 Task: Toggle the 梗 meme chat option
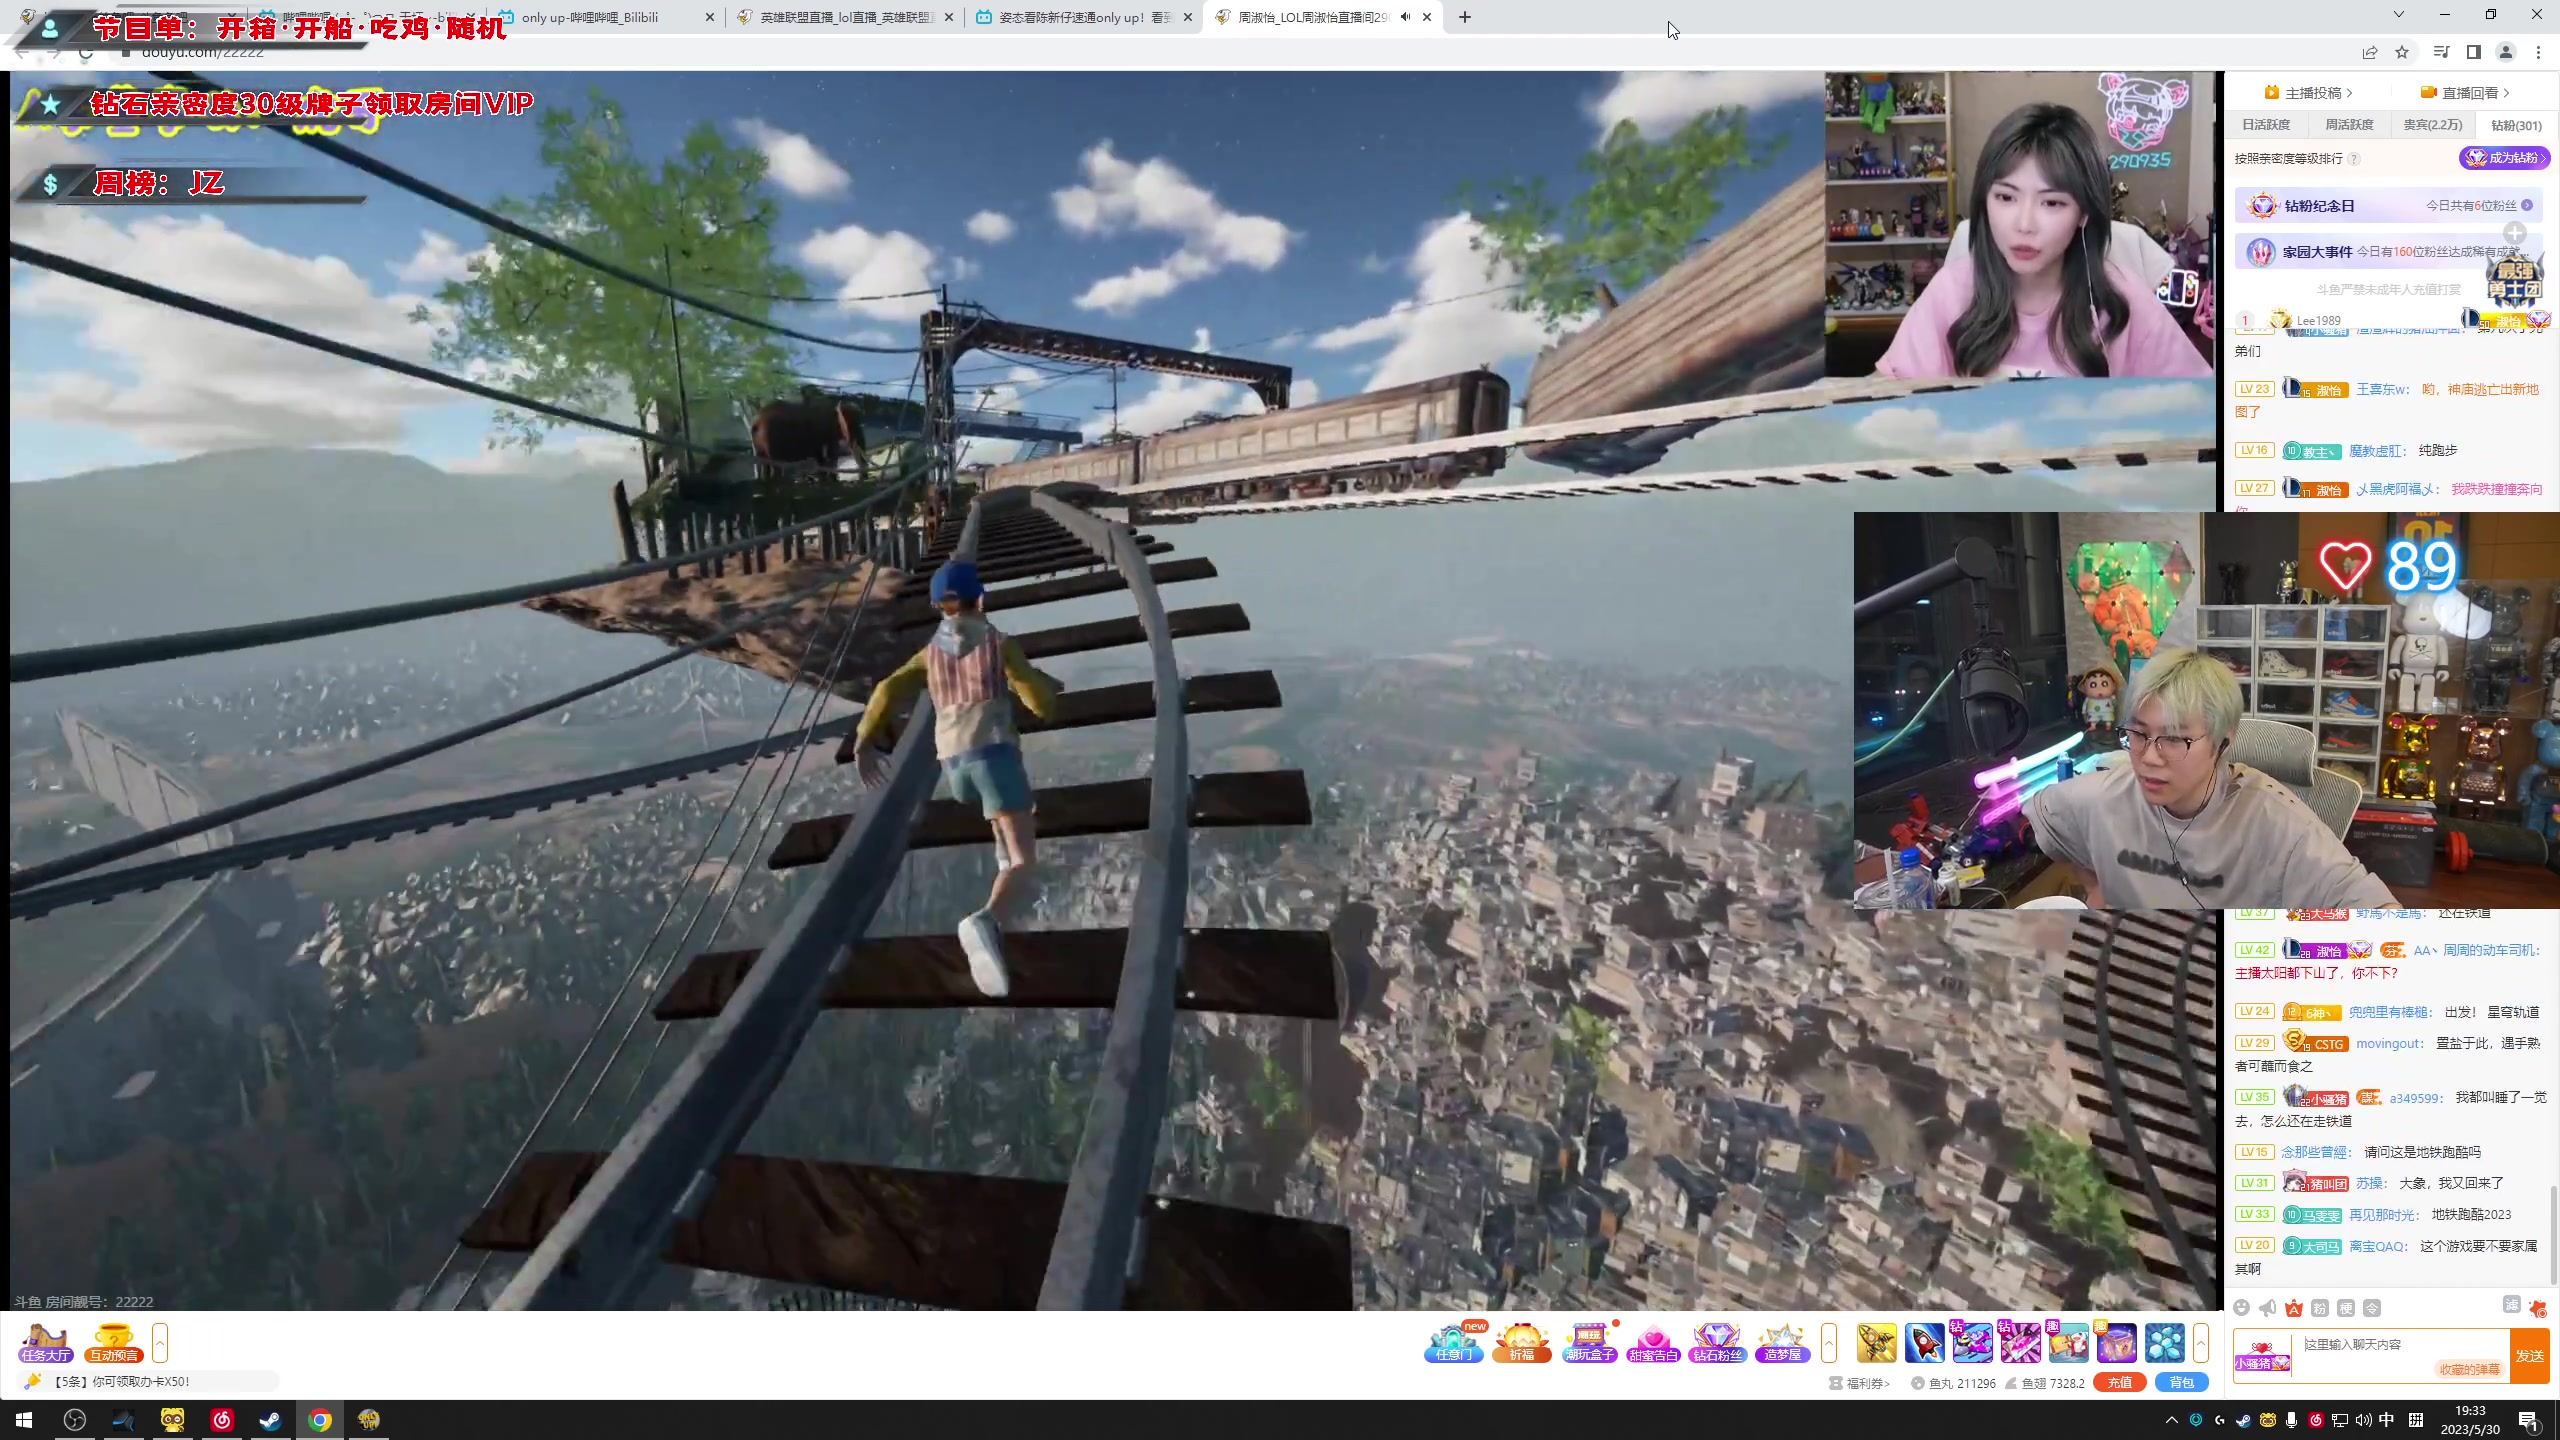pos(2346,1308)
